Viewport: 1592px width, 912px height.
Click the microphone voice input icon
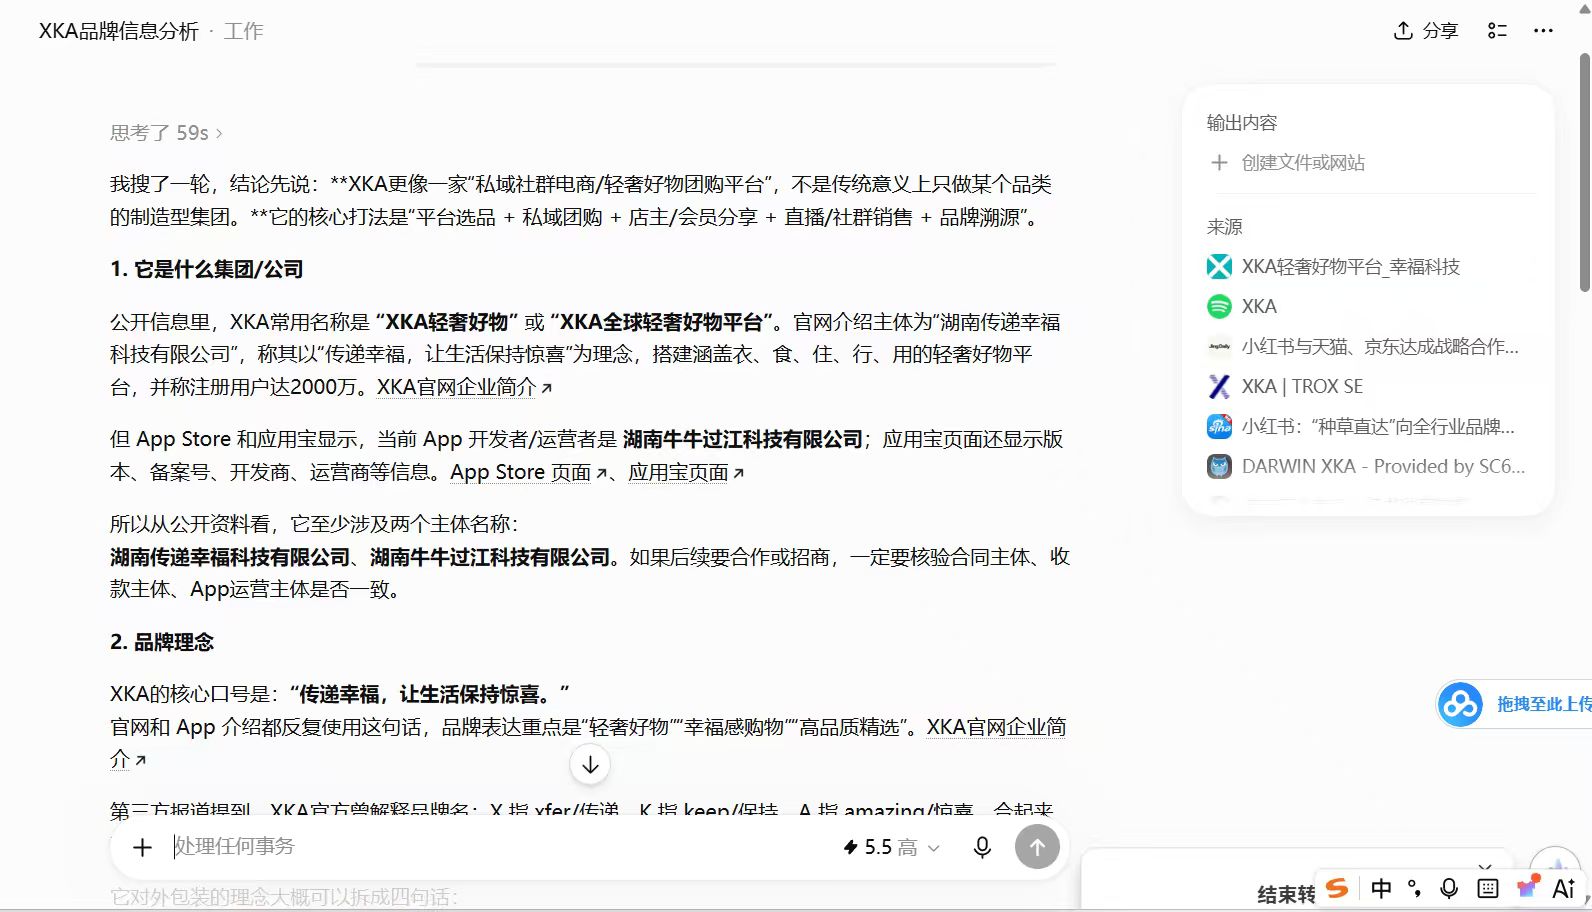point(982,847)
